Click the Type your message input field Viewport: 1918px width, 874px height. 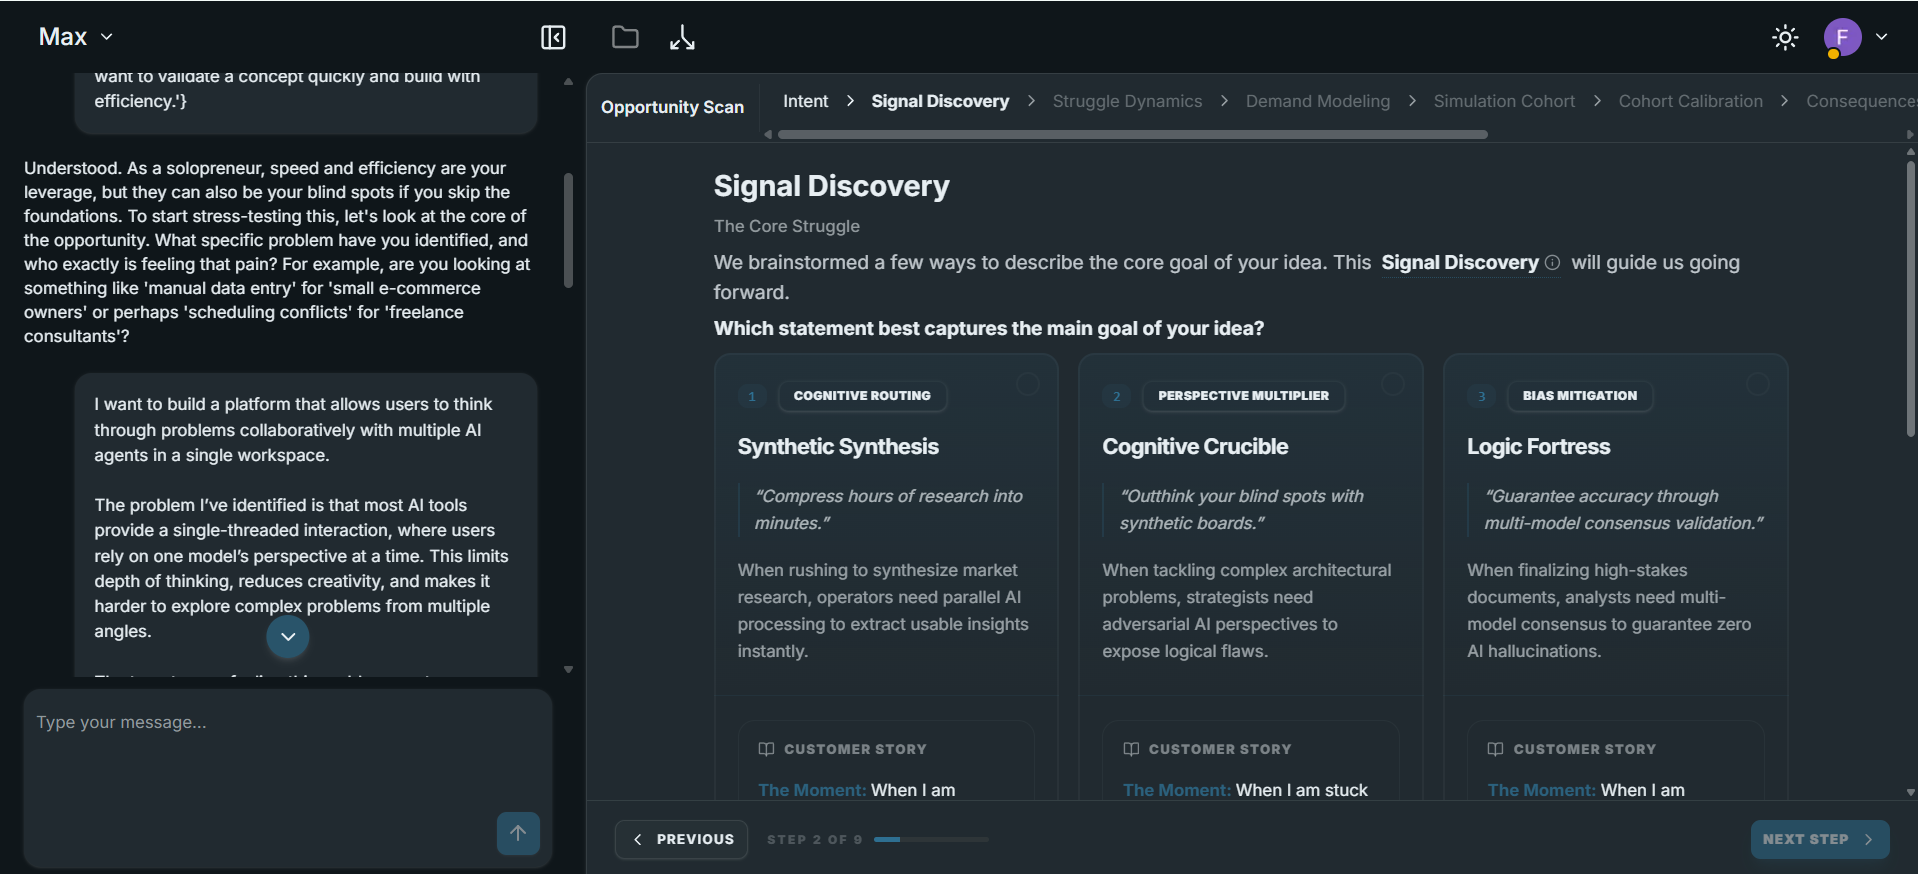[x=288, y=778]
